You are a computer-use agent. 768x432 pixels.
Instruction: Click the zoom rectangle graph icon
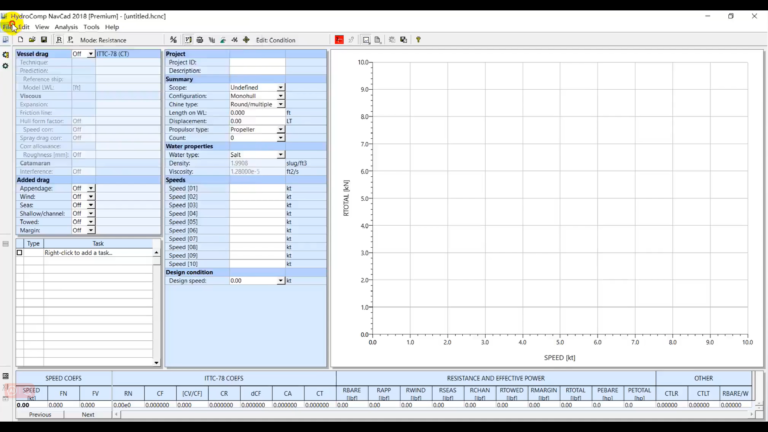pos(366,40)
